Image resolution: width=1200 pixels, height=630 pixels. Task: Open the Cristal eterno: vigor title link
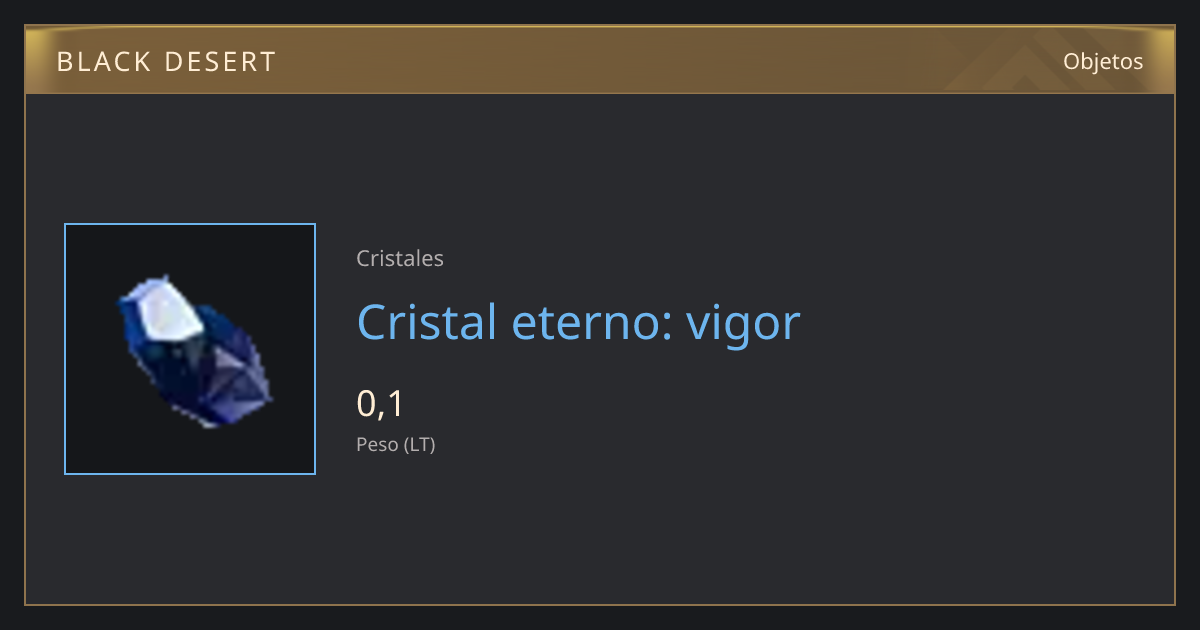click(579, 323)
